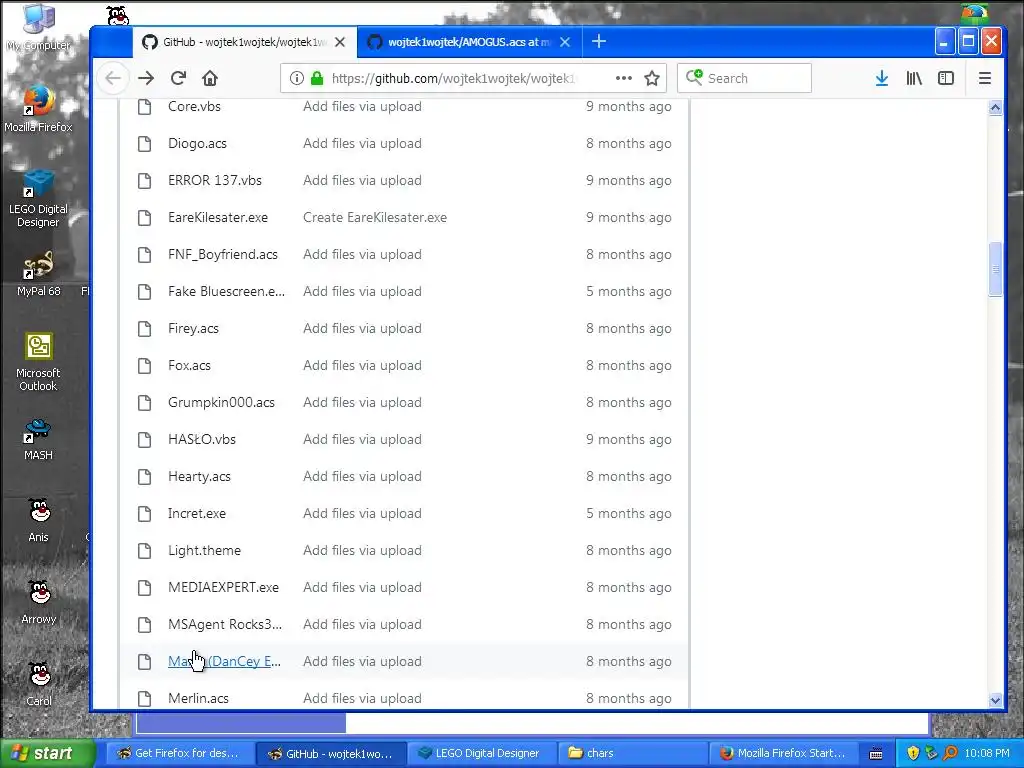Click the browser forward arrow button

146,78
